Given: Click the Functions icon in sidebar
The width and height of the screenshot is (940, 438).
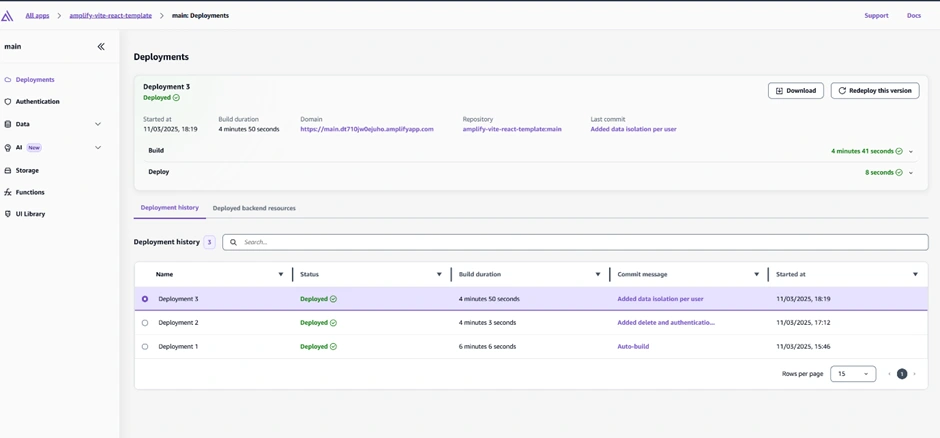Looking at the screenshot, I should coord(8,192).
